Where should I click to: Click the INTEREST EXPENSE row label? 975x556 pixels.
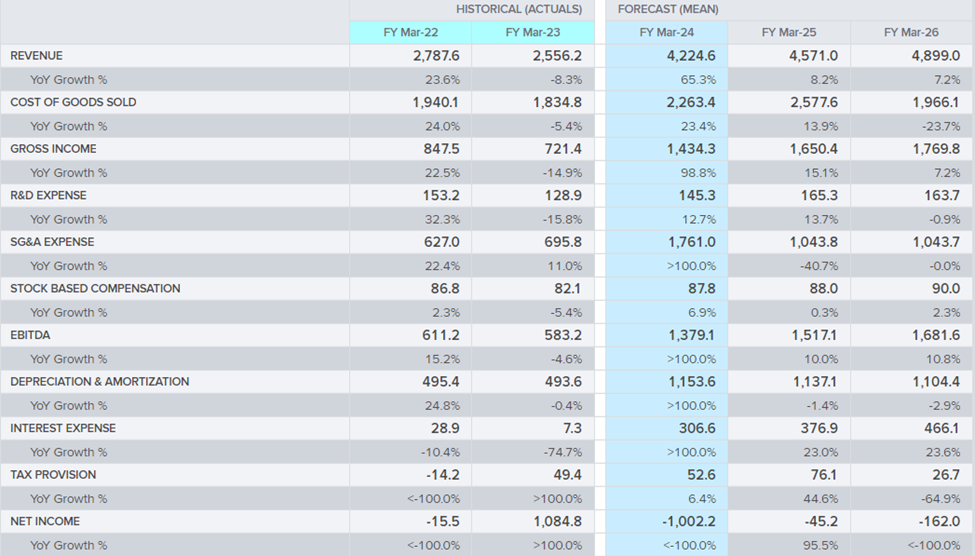coord(63,428)
